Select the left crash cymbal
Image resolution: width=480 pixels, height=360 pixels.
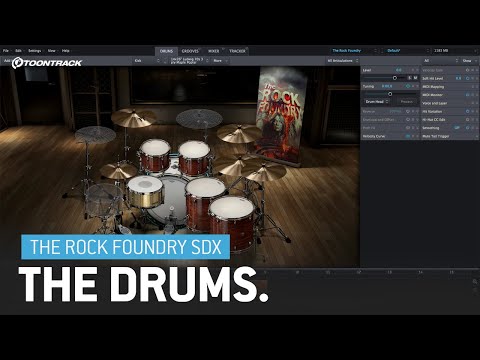[133, 118]
